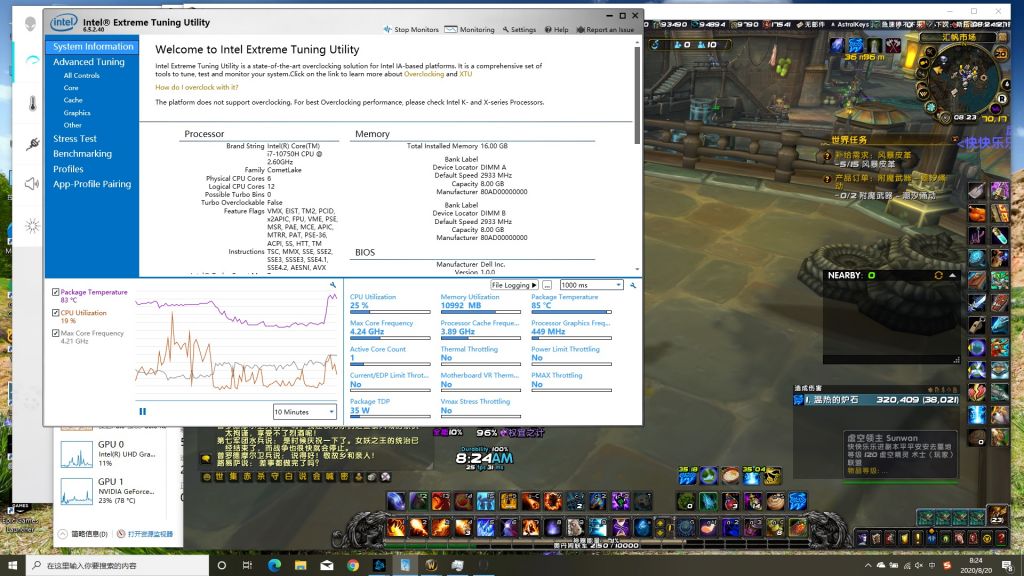The width and height of the screenshot is (1024, 576).
Task: Click the wrench icon above the graph
Action: coord(333,285)
